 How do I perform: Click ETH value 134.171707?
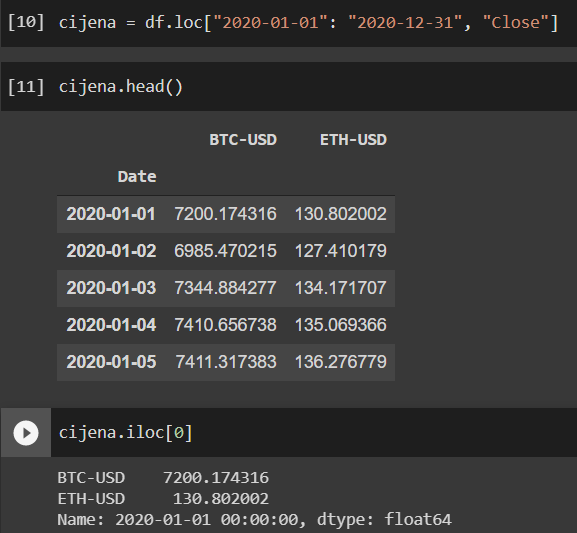click(341, 288)
